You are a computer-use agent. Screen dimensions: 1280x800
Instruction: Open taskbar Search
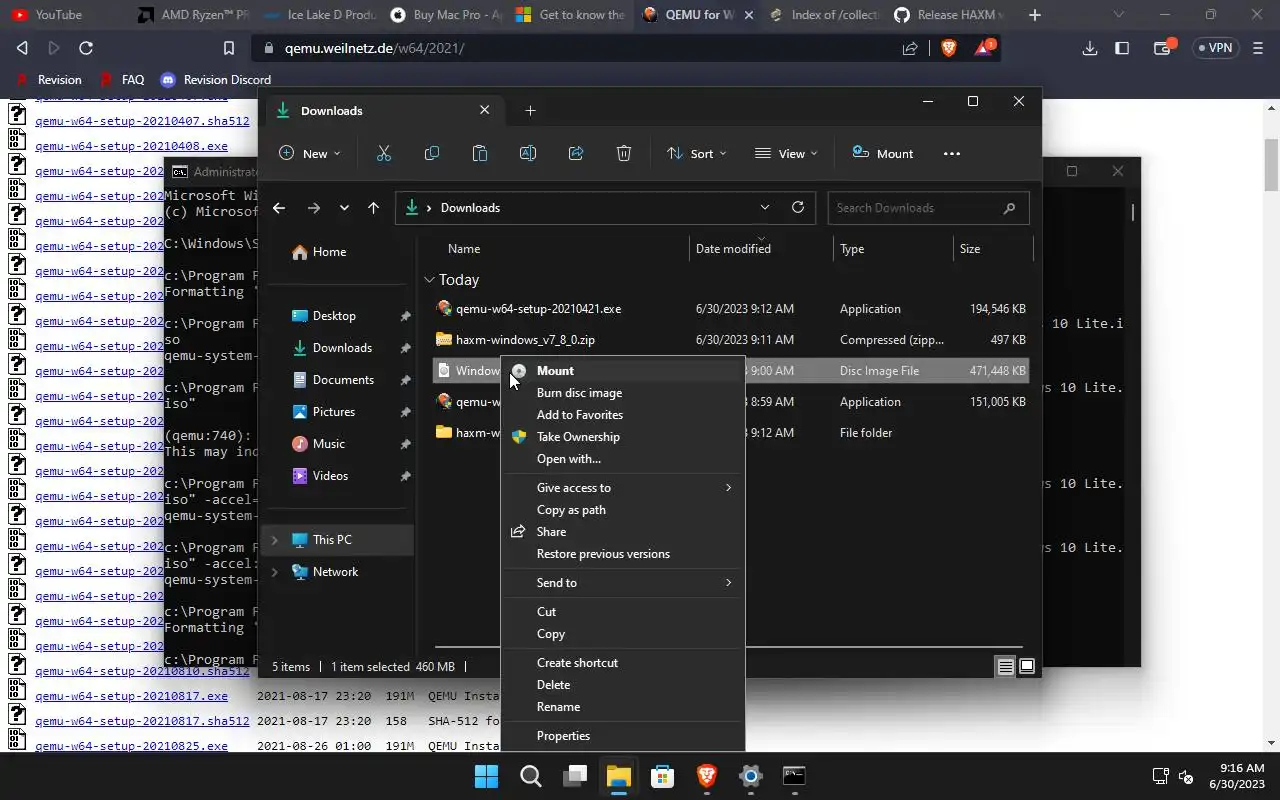coord(531,776)
